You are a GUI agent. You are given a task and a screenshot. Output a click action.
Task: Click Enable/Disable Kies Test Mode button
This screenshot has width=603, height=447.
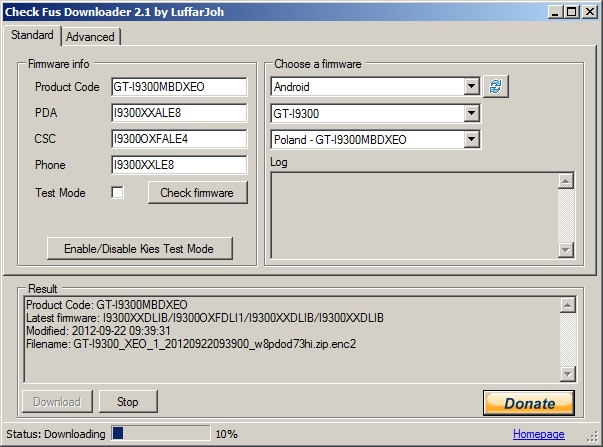pos(139,249)
